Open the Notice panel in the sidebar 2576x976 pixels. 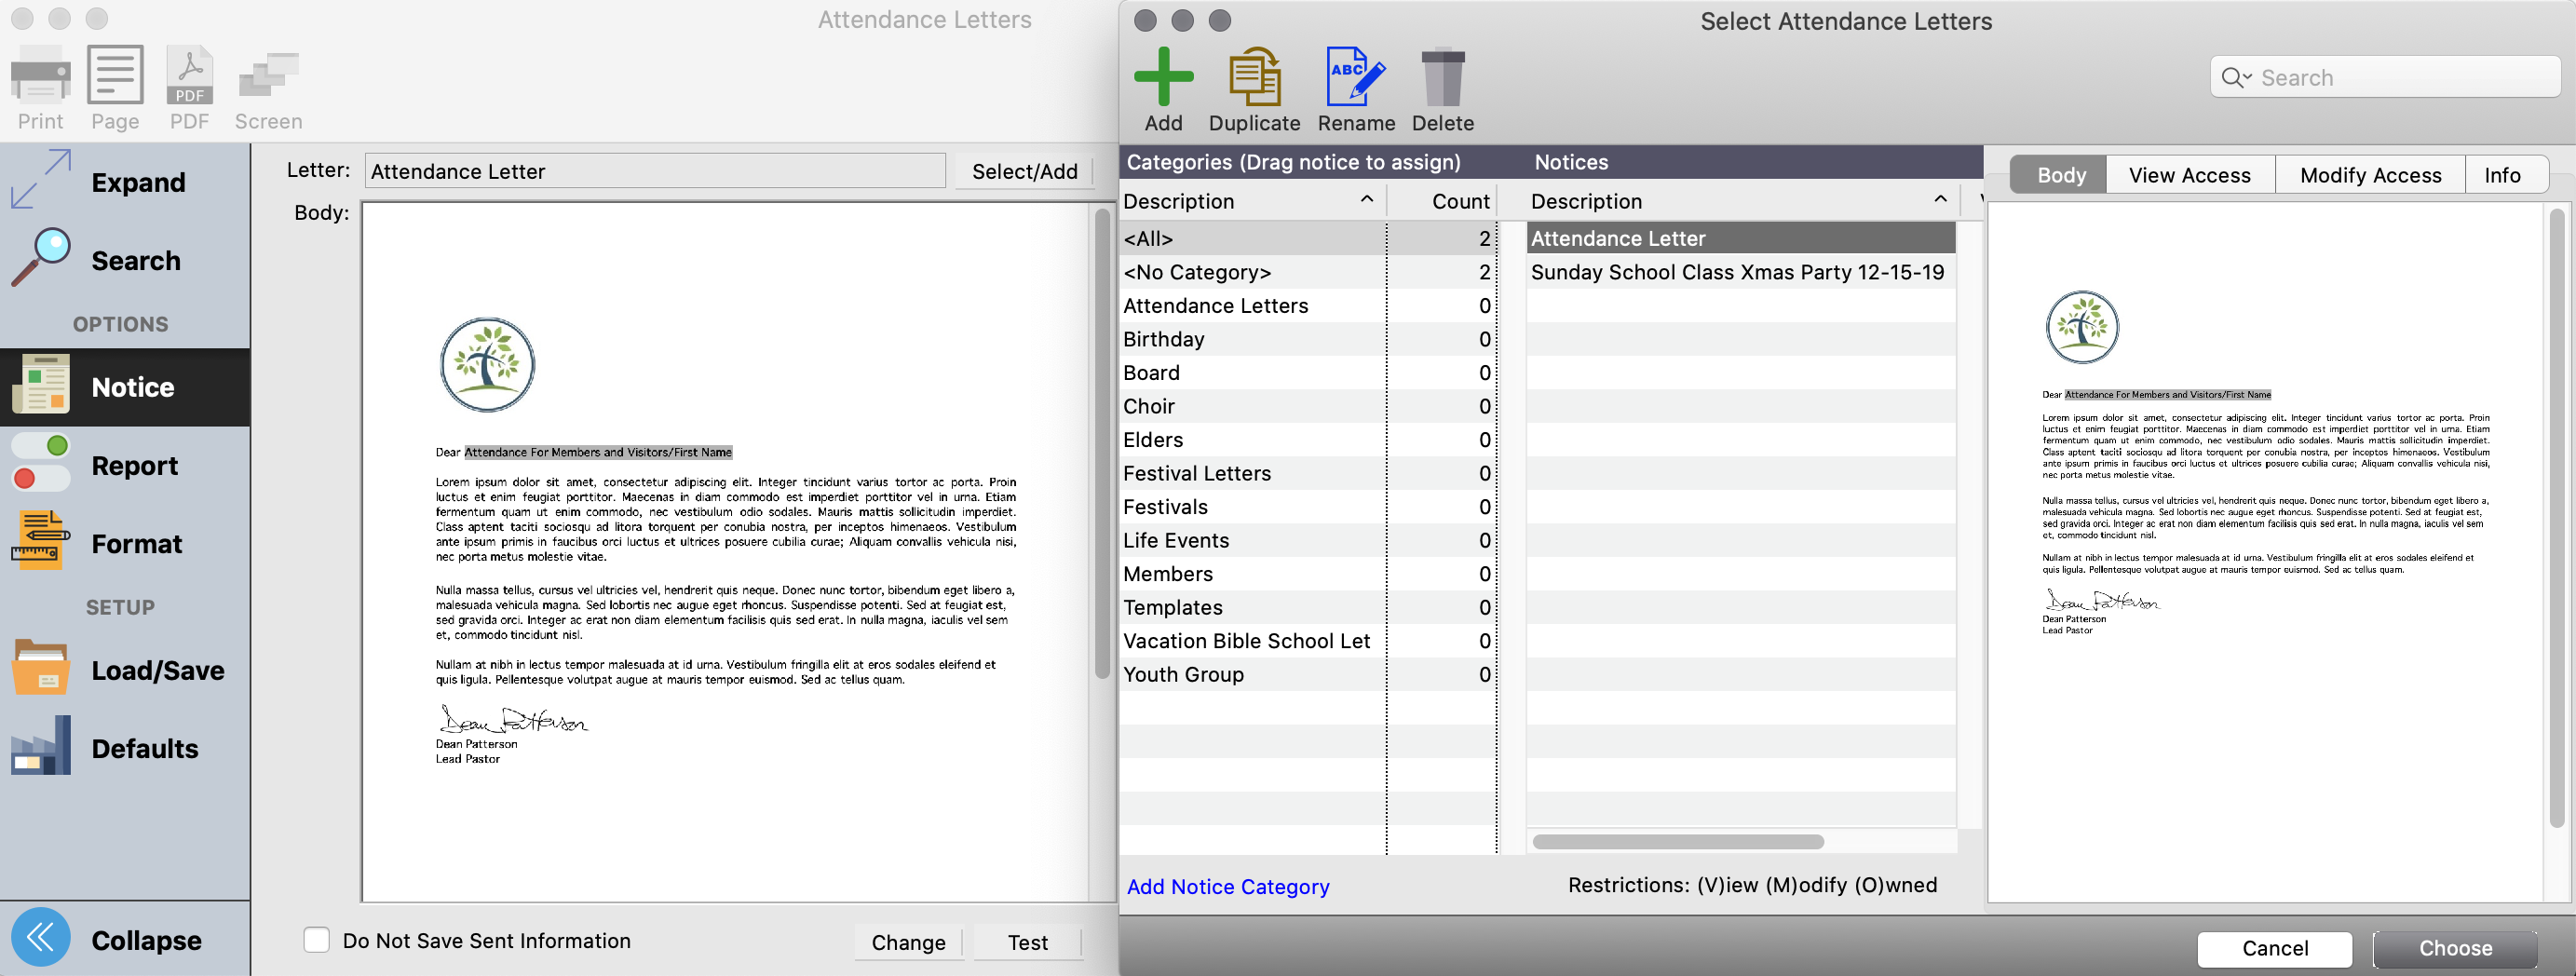[40, 386]
